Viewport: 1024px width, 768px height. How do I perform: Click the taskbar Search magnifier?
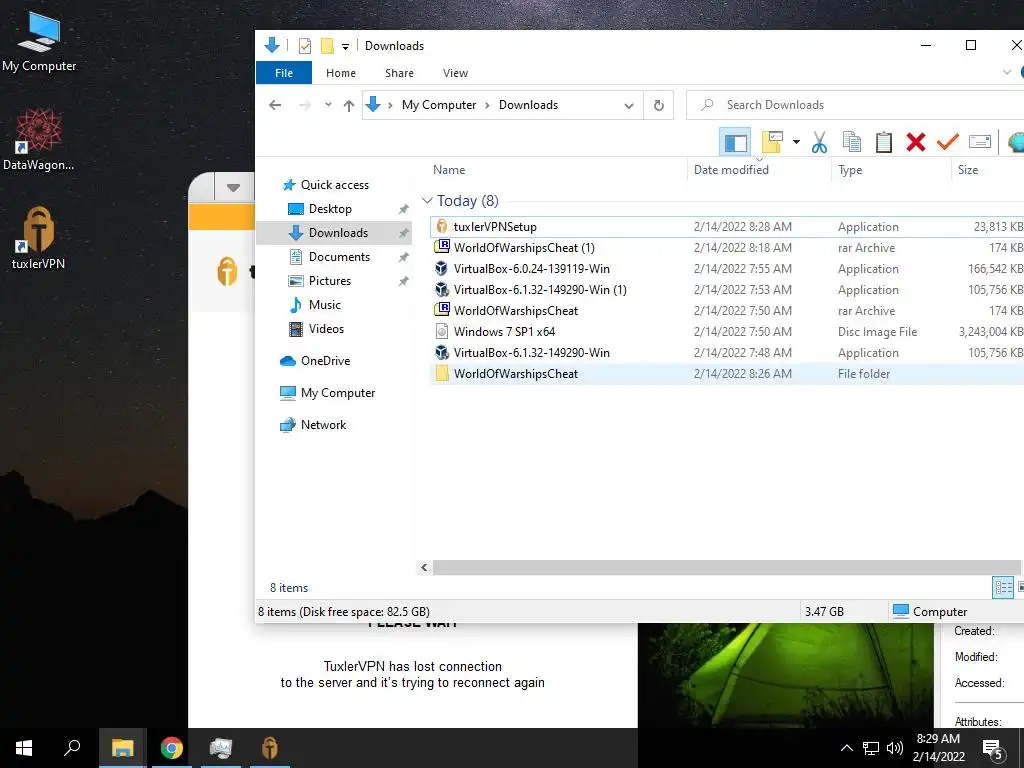[71, 748]
